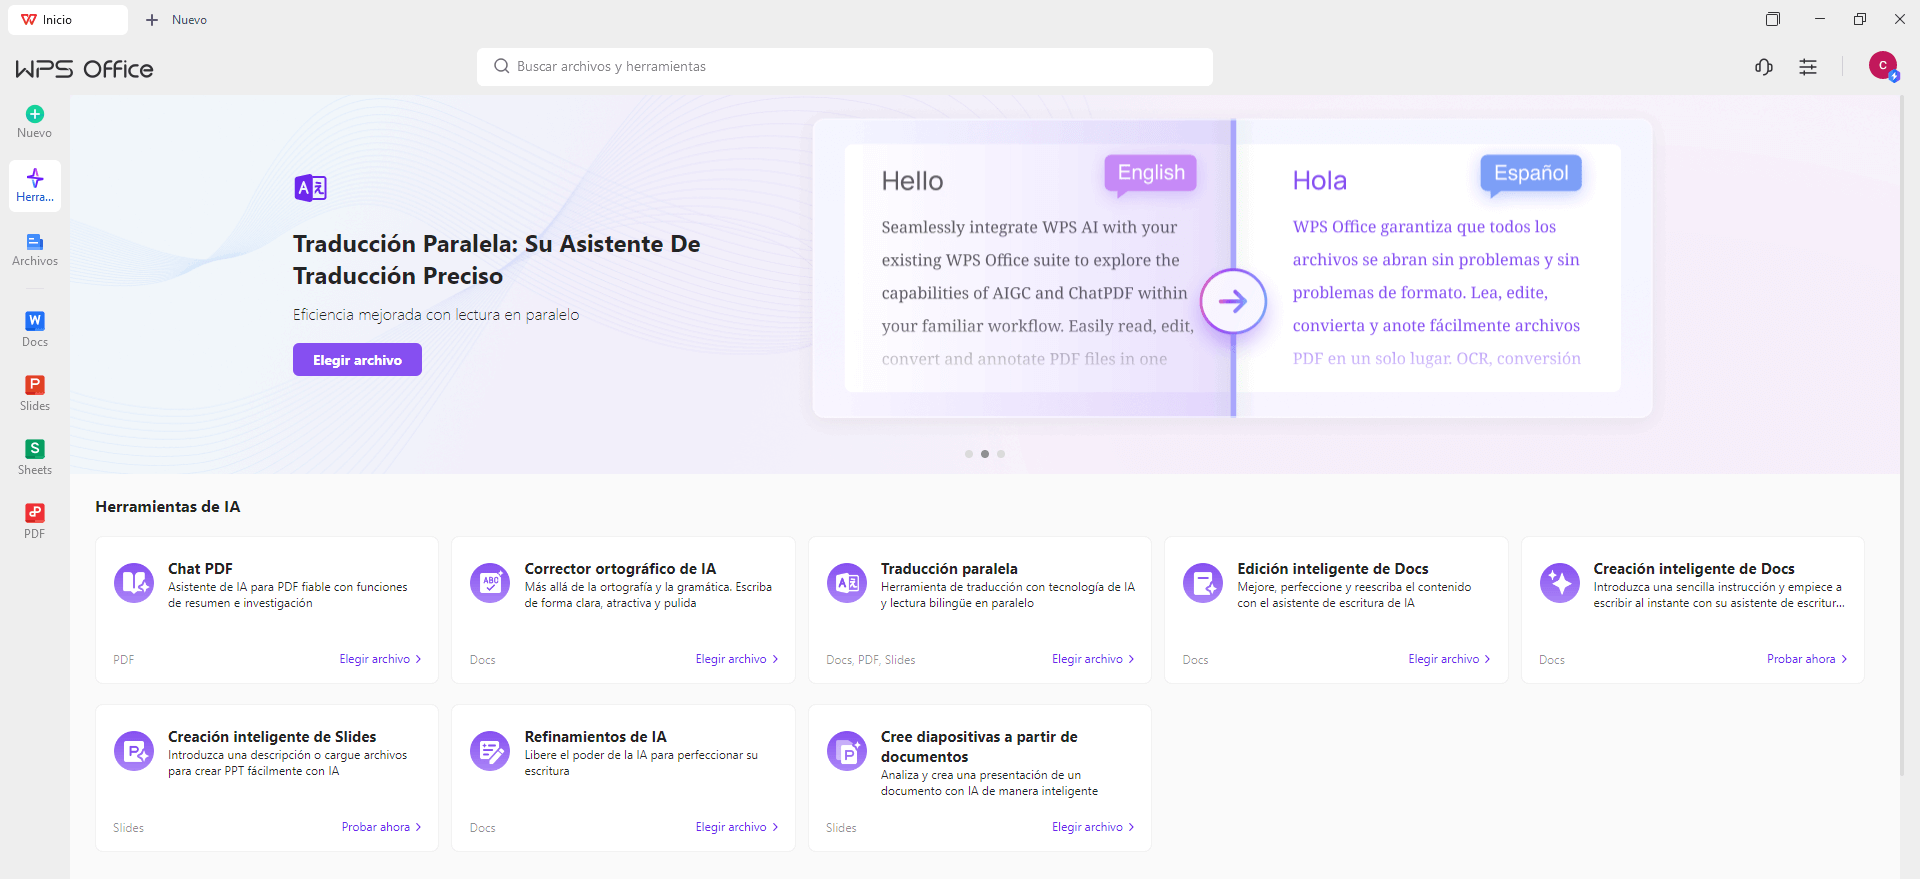The width and height of the screenshot is (1920, 879).
Task: Click the Elegir archivo banner button
Action: point(357,360)
